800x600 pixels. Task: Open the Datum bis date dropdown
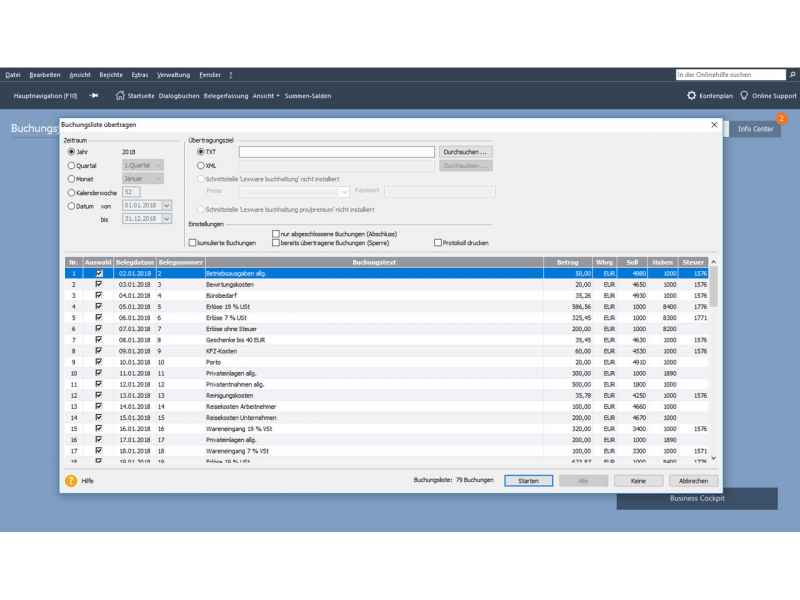166,219
